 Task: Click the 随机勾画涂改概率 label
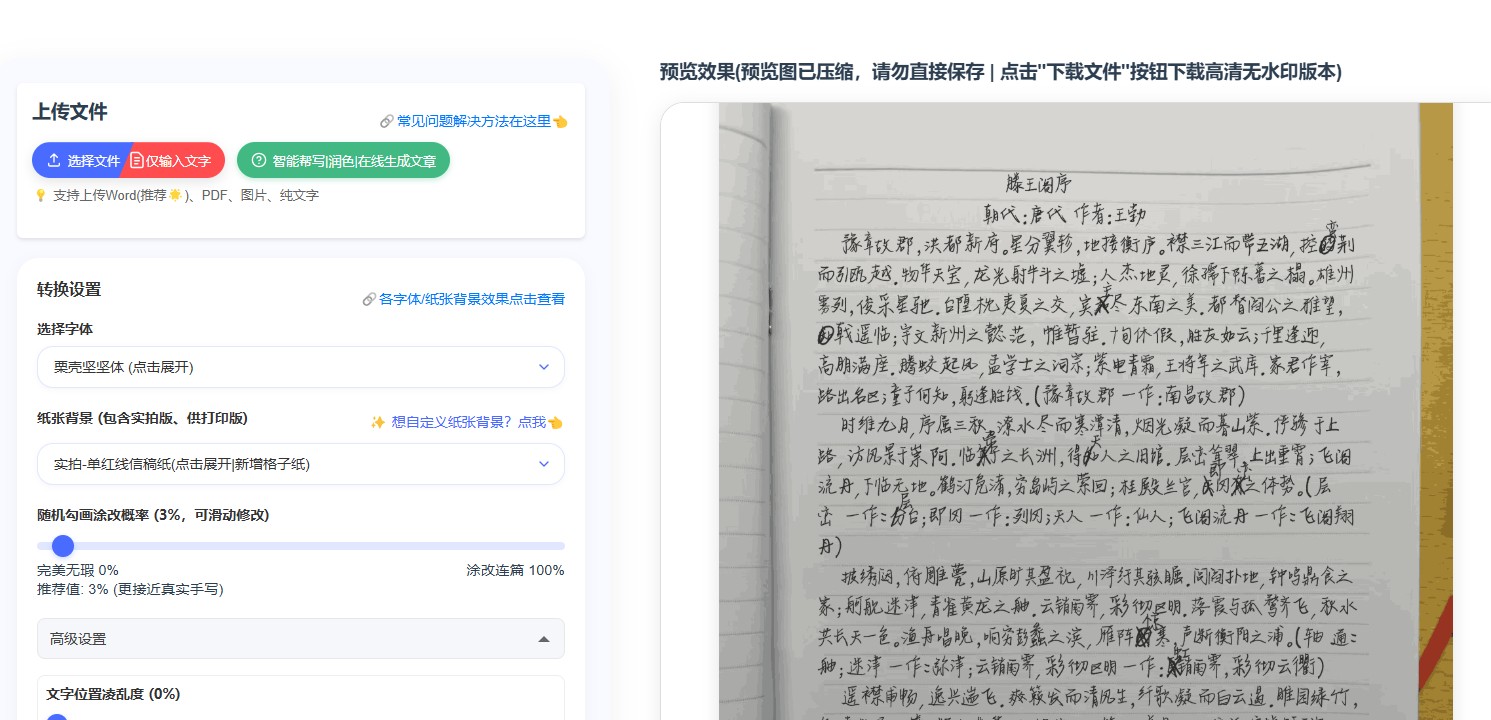tap(153, 515)
